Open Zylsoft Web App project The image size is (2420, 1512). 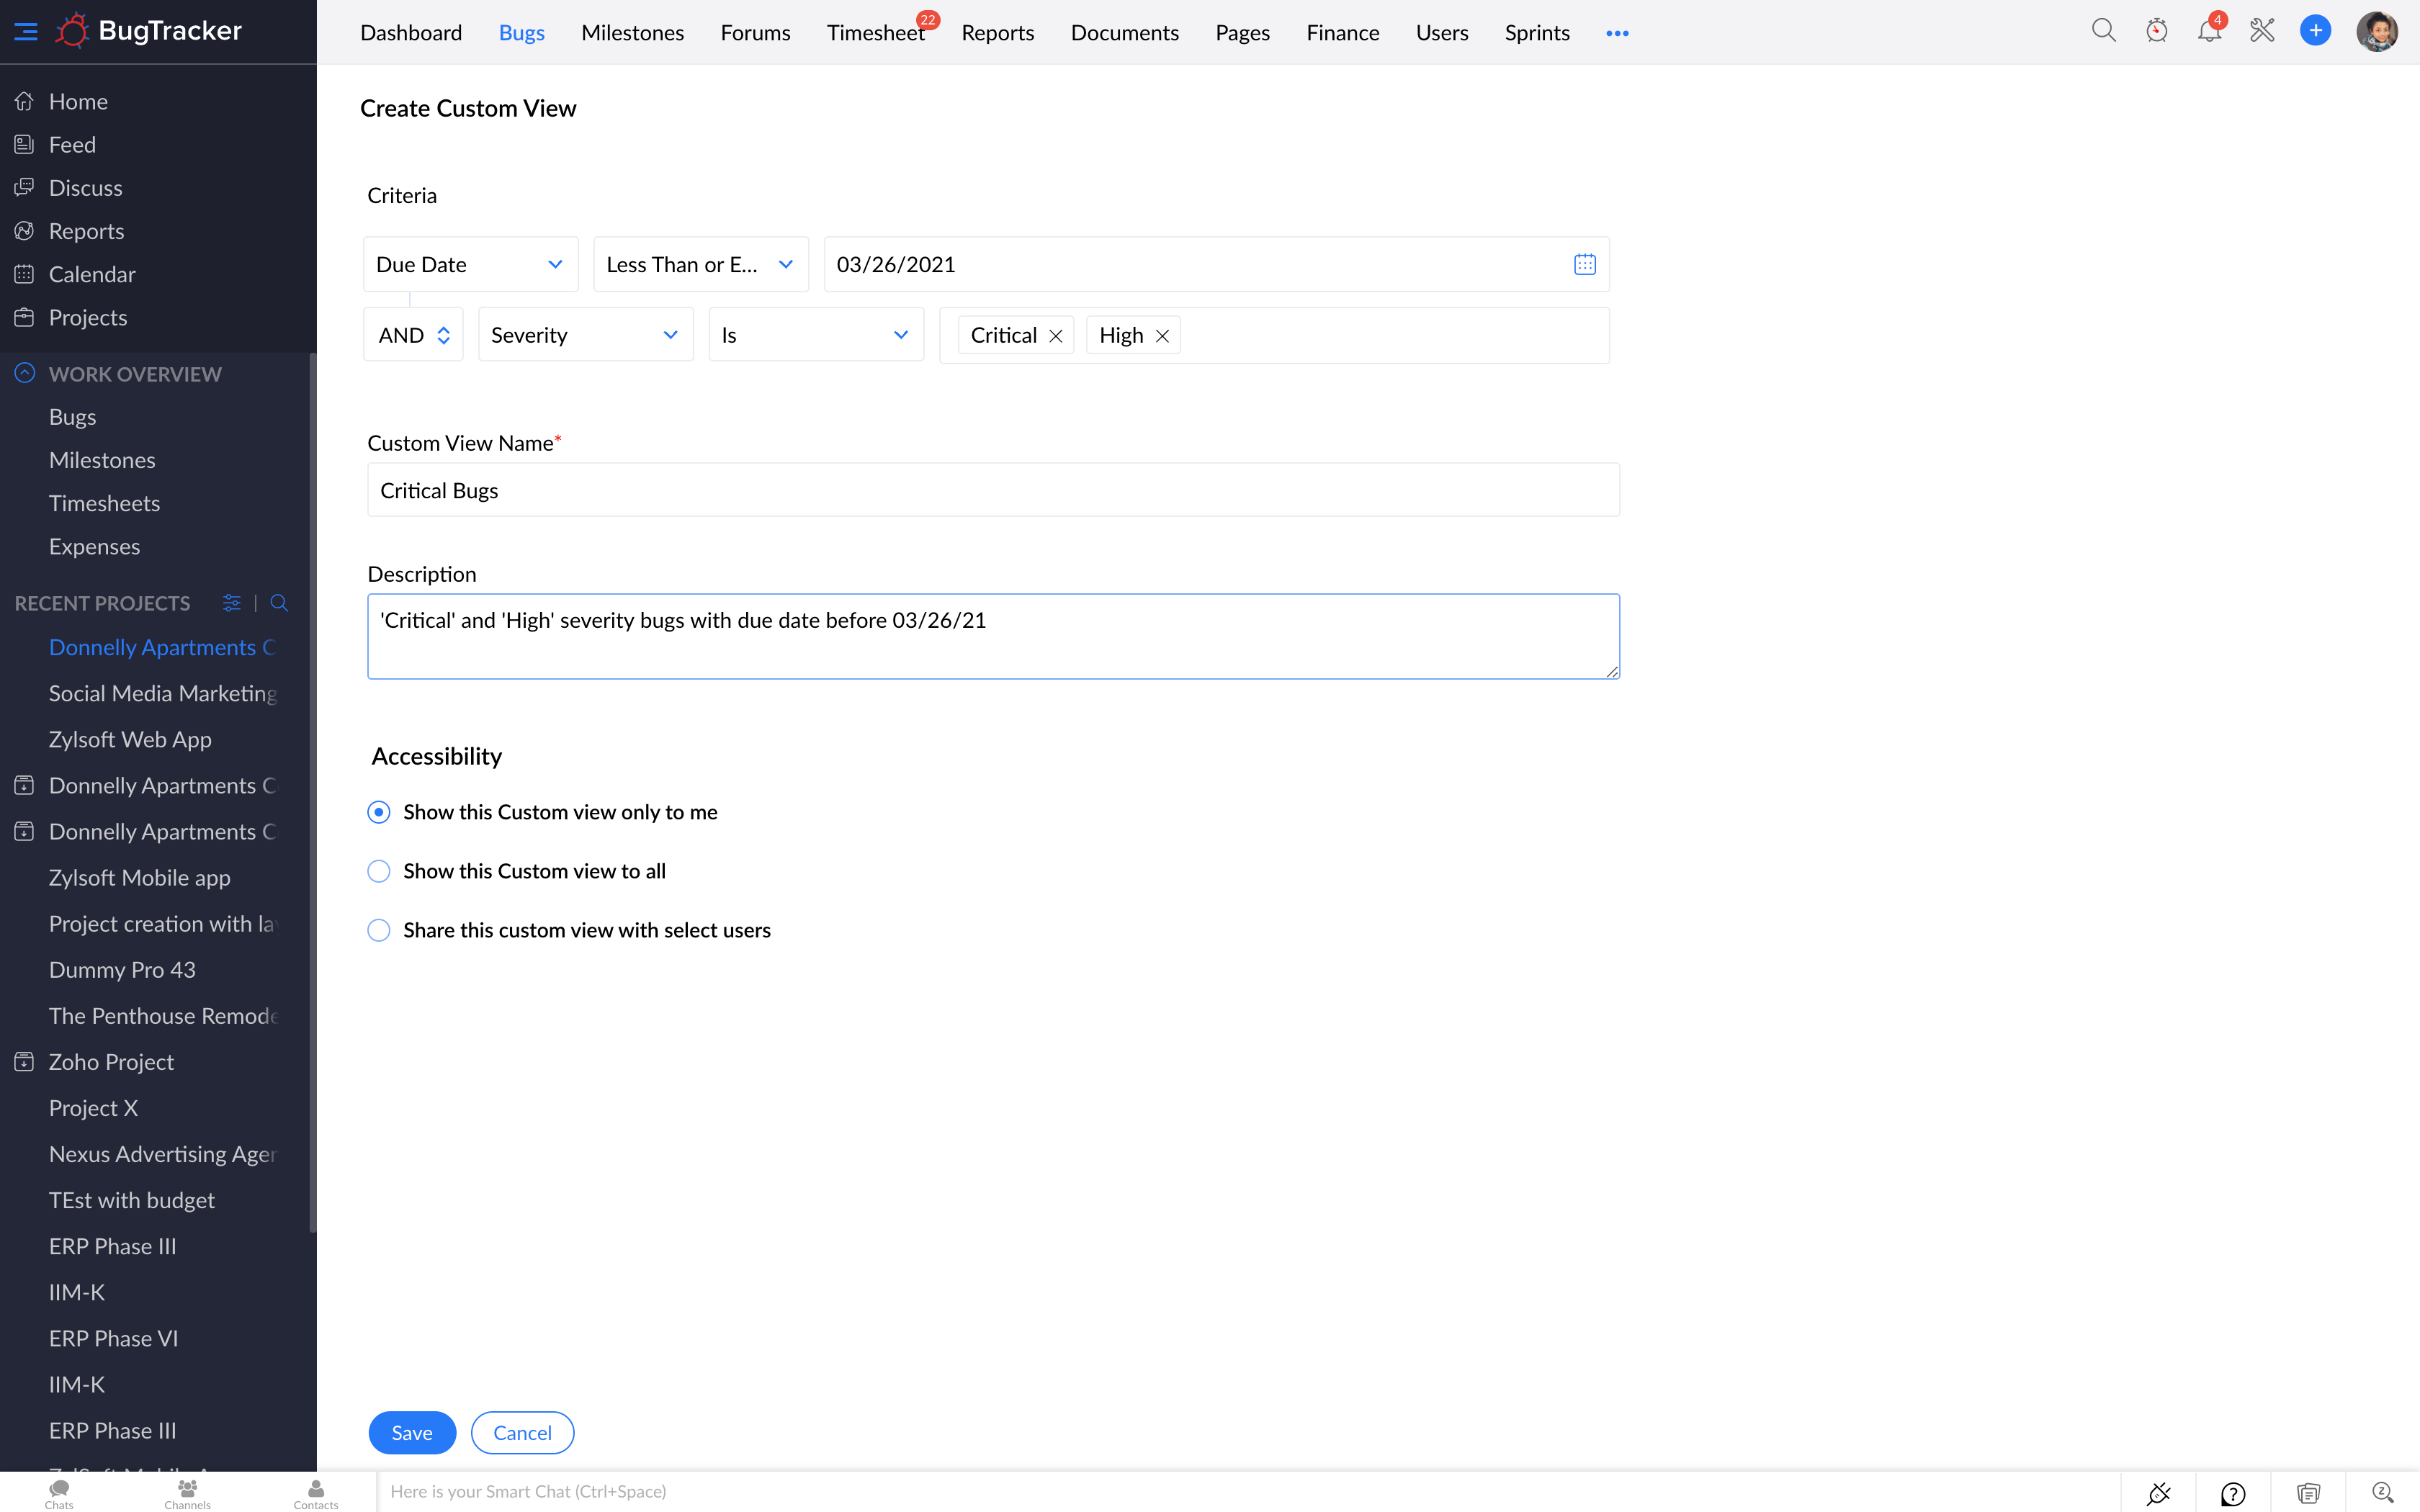[130, 739]
